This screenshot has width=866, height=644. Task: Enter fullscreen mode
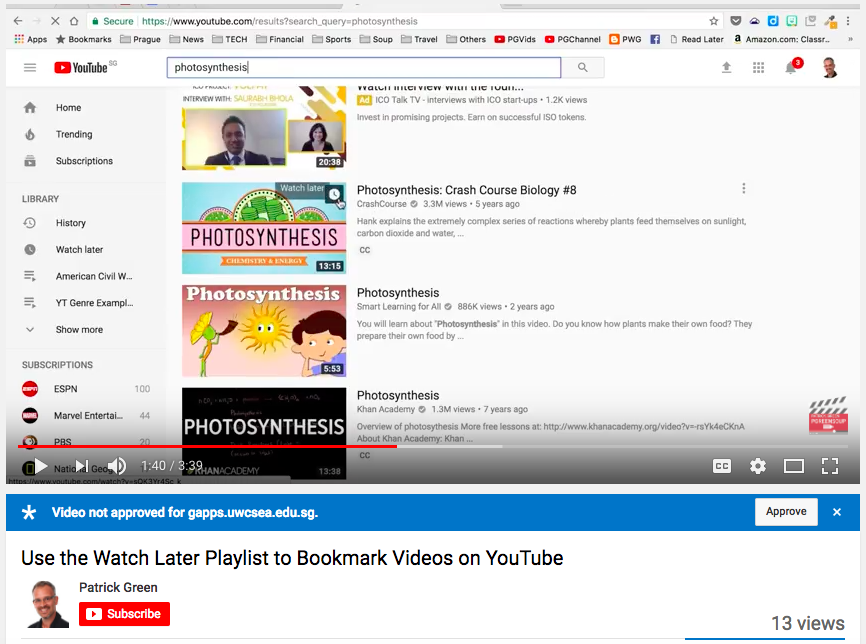(830, 466)
